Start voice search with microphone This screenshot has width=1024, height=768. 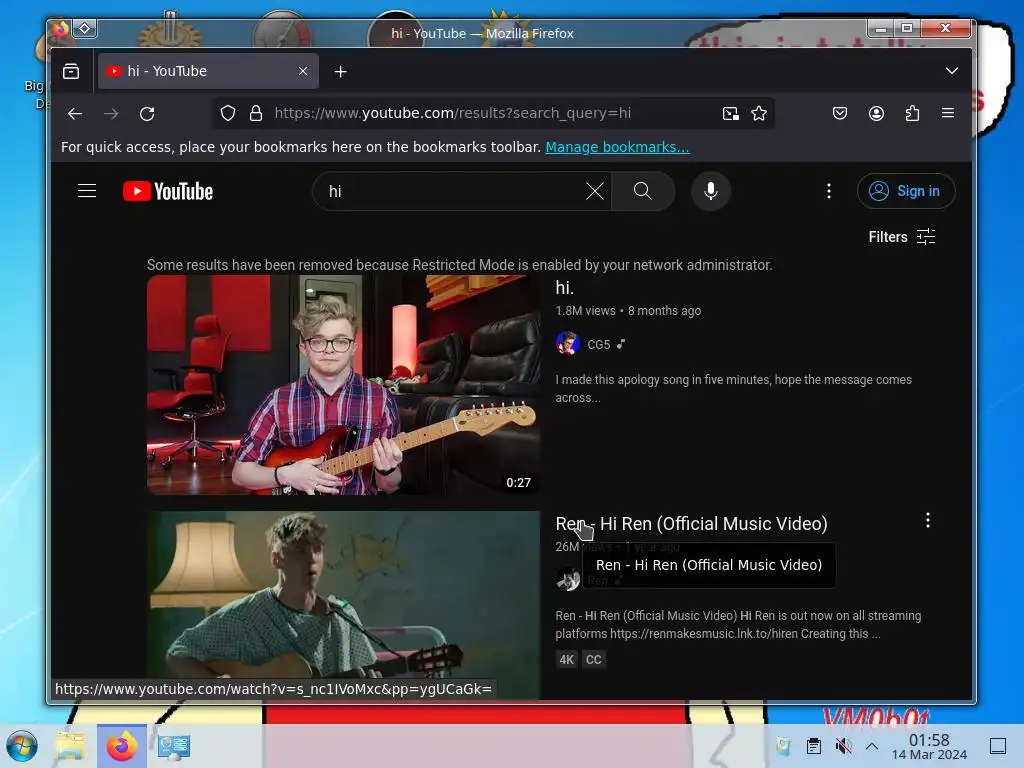pos(711,191)
